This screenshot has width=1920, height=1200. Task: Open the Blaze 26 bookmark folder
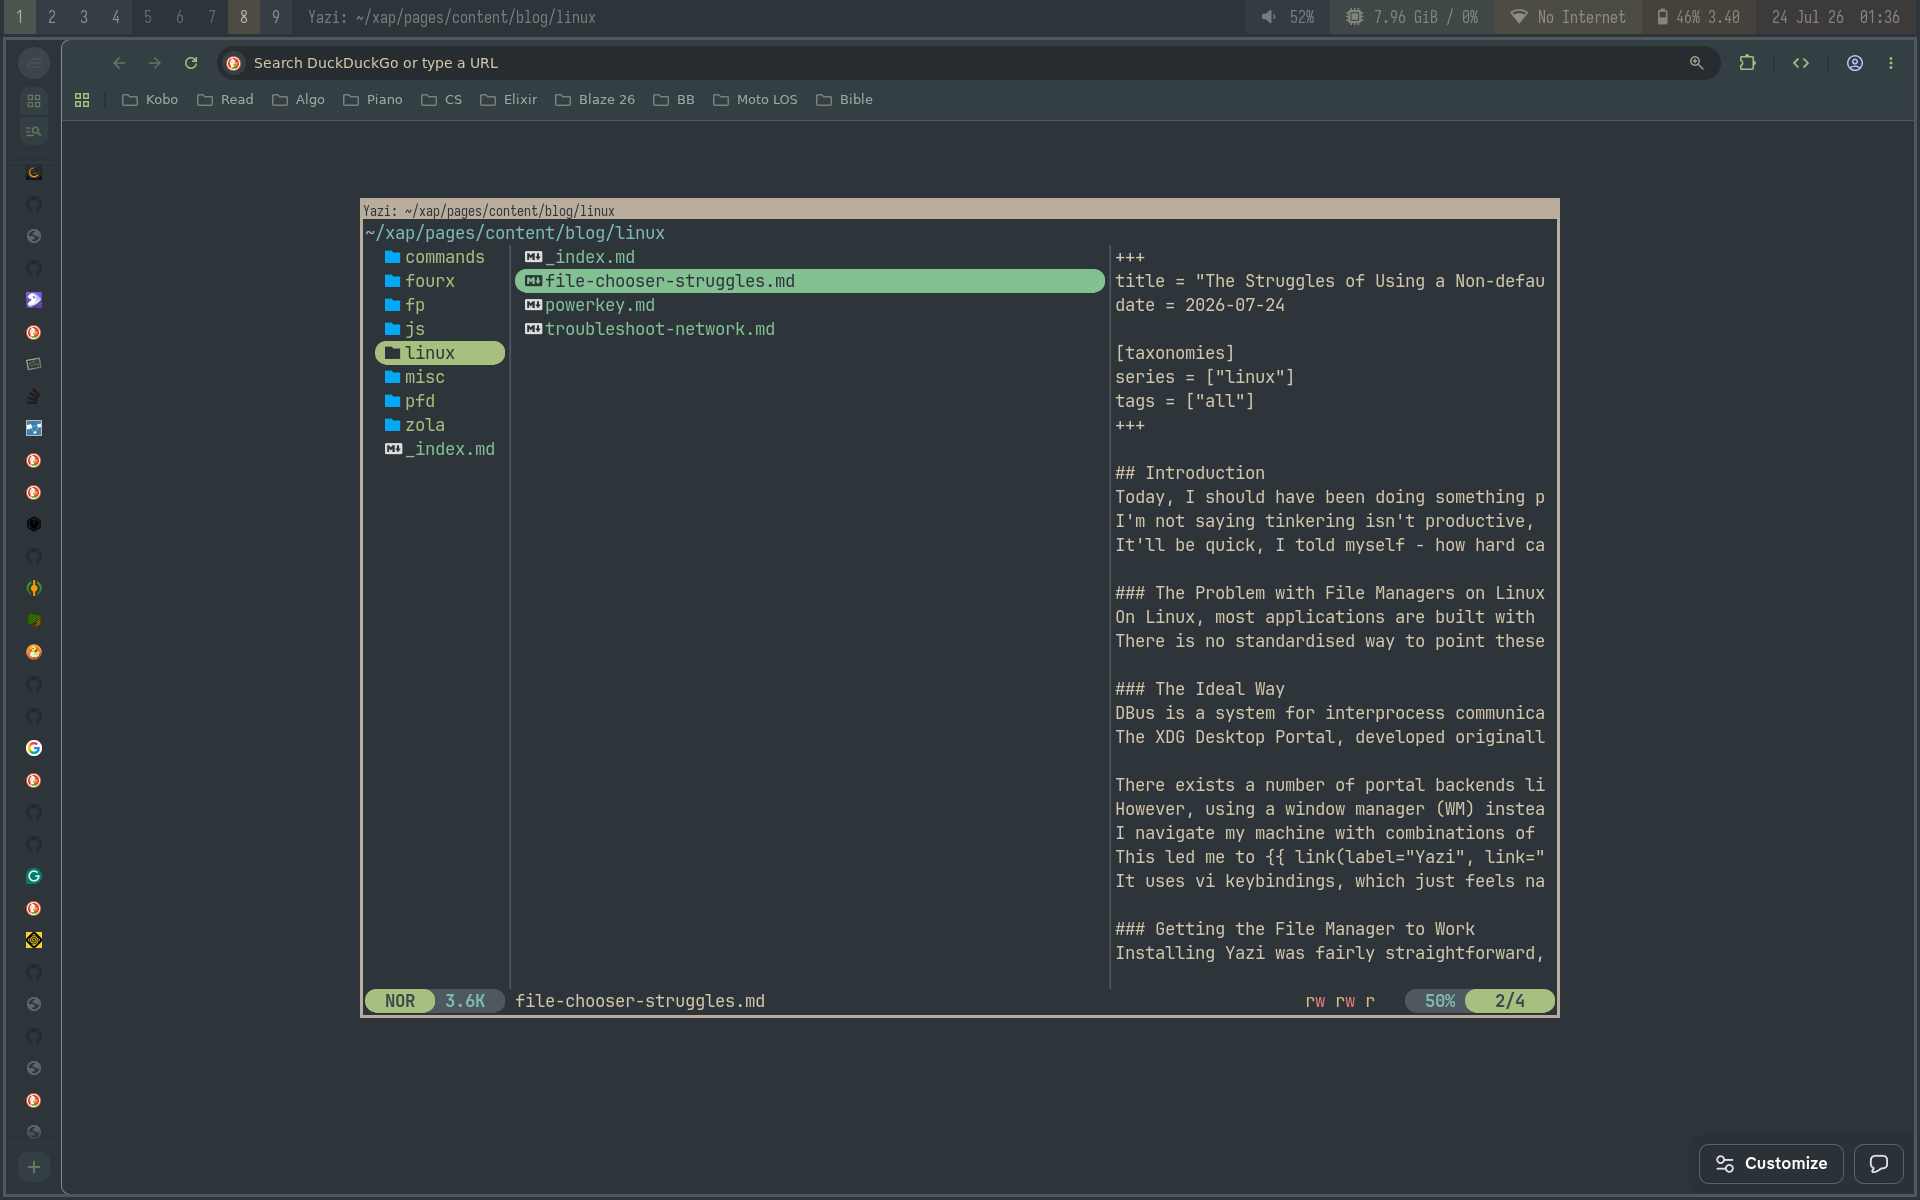click(595, 100)
